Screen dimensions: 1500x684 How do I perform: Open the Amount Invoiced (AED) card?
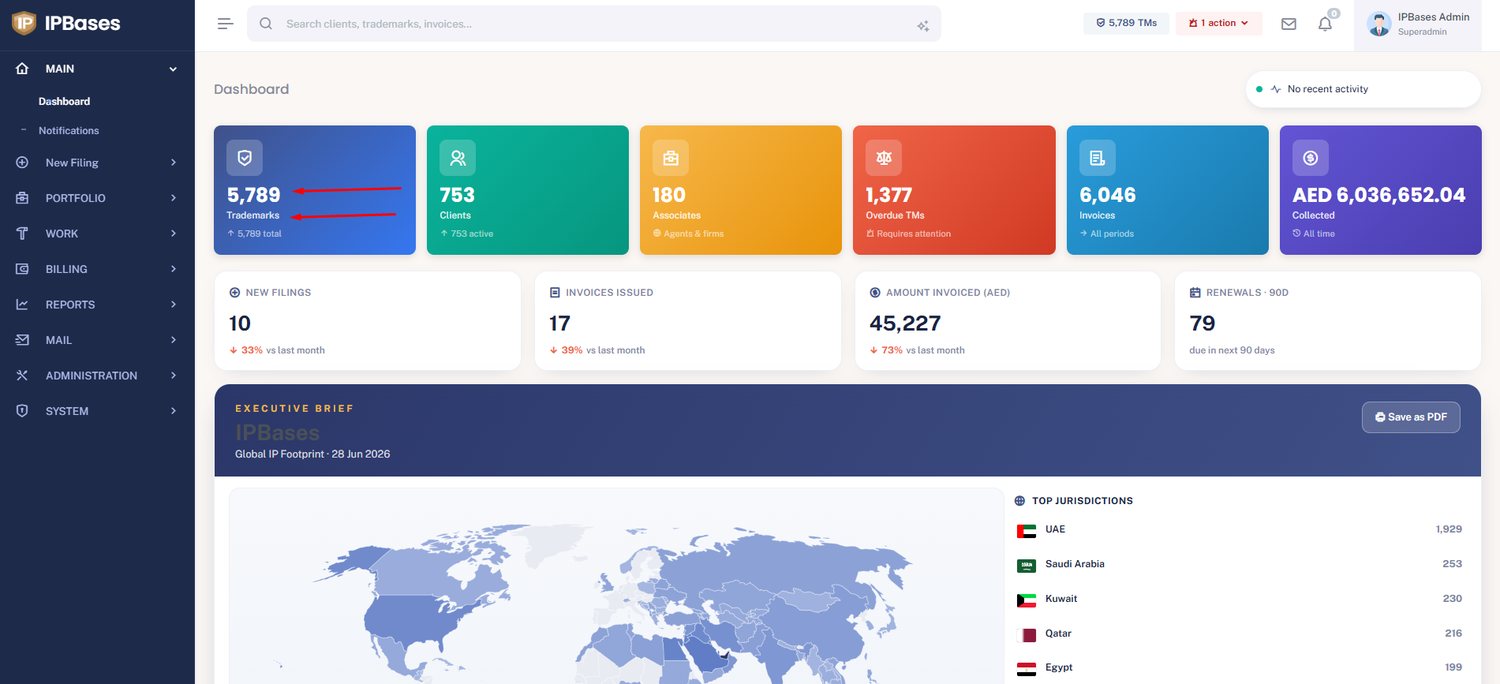(x=1008, y=321)
